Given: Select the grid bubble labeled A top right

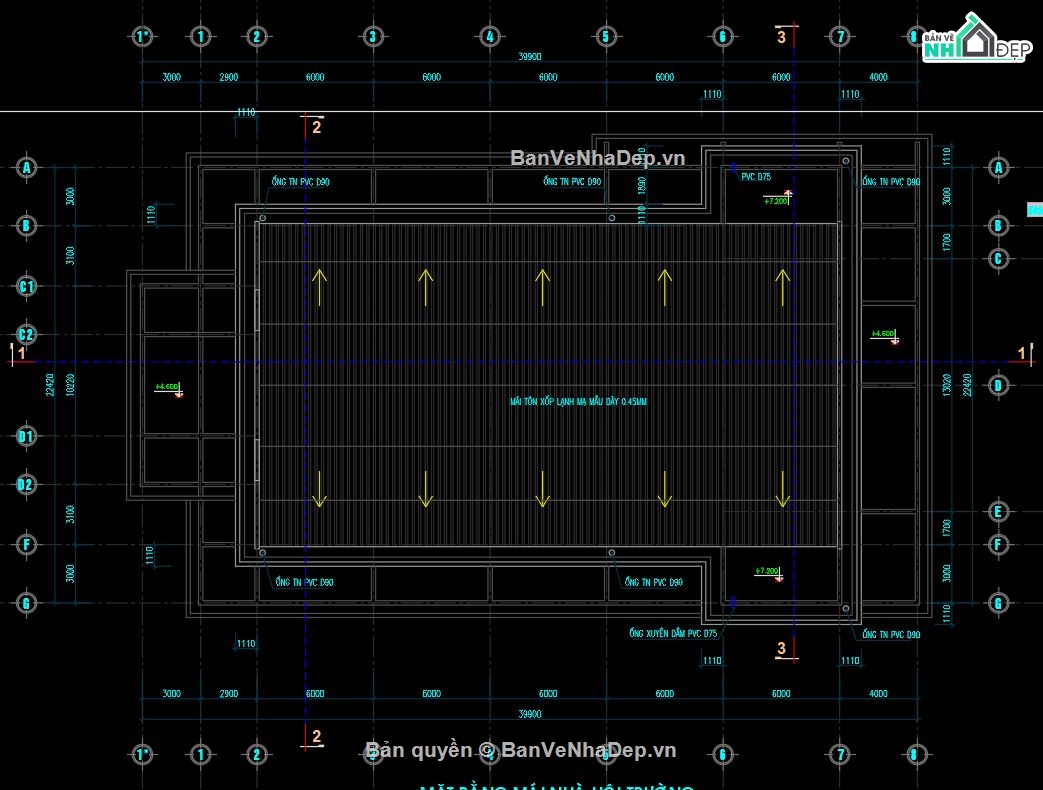Looking at the screenshot, I should pos(997,166).
